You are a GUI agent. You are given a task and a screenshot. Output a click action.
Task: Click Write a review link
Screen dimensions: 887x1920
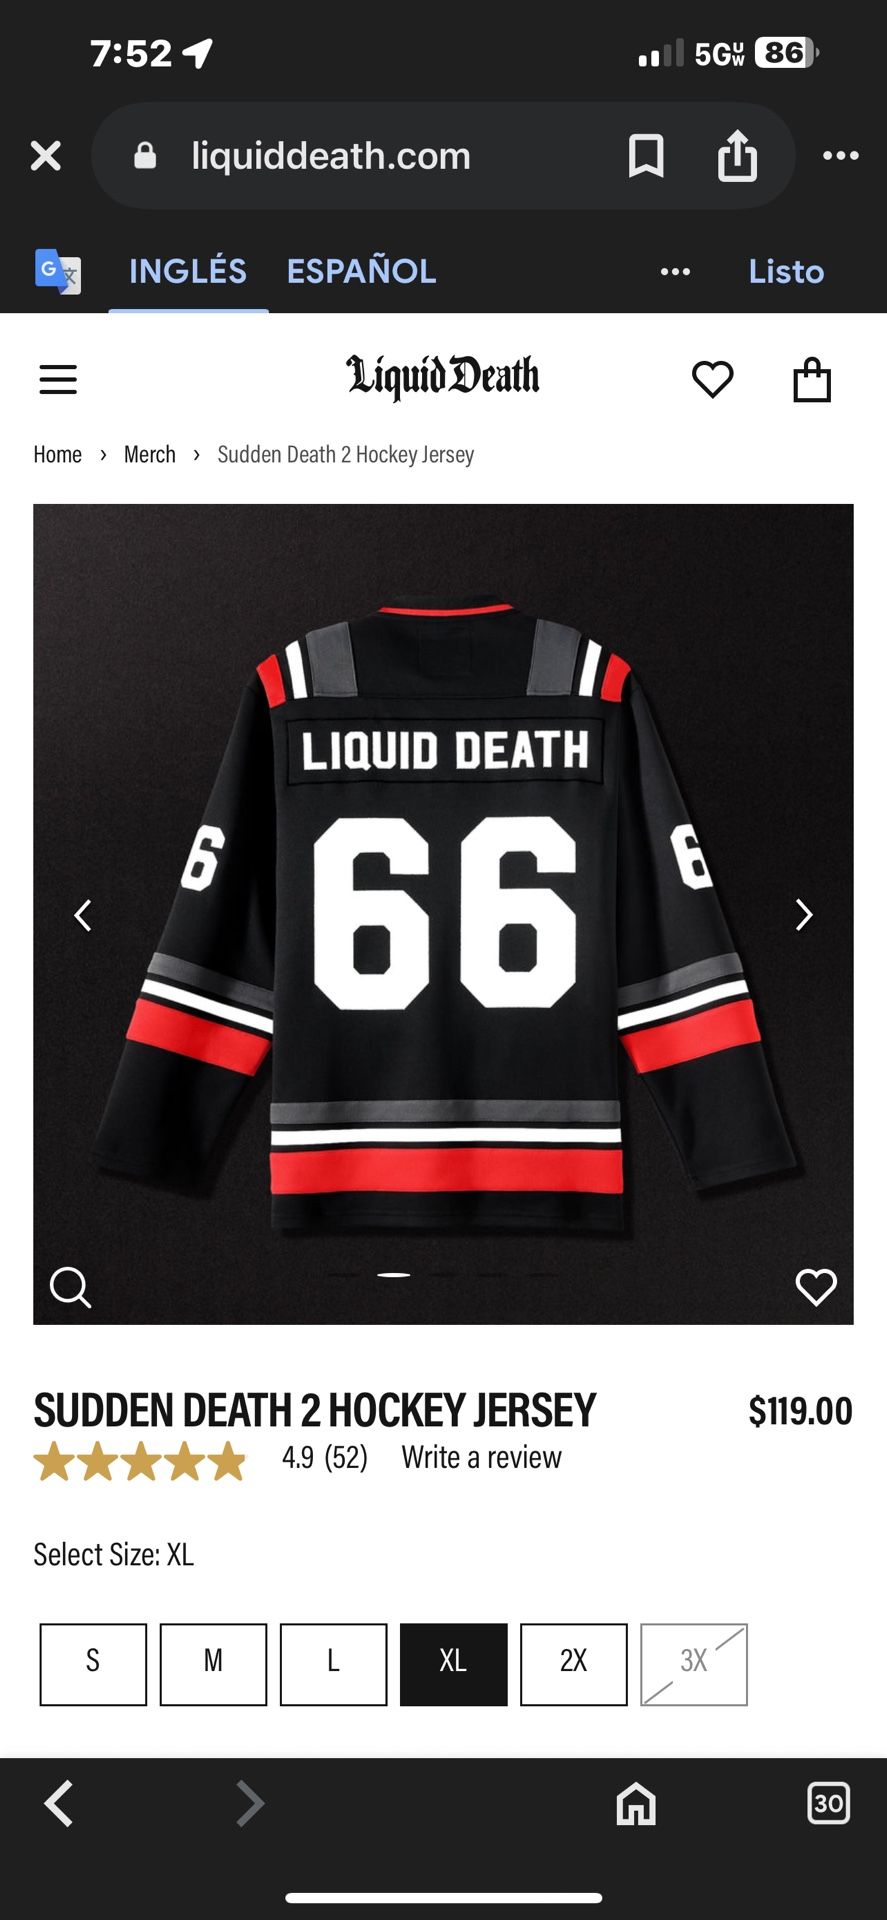coord(481,1457)
